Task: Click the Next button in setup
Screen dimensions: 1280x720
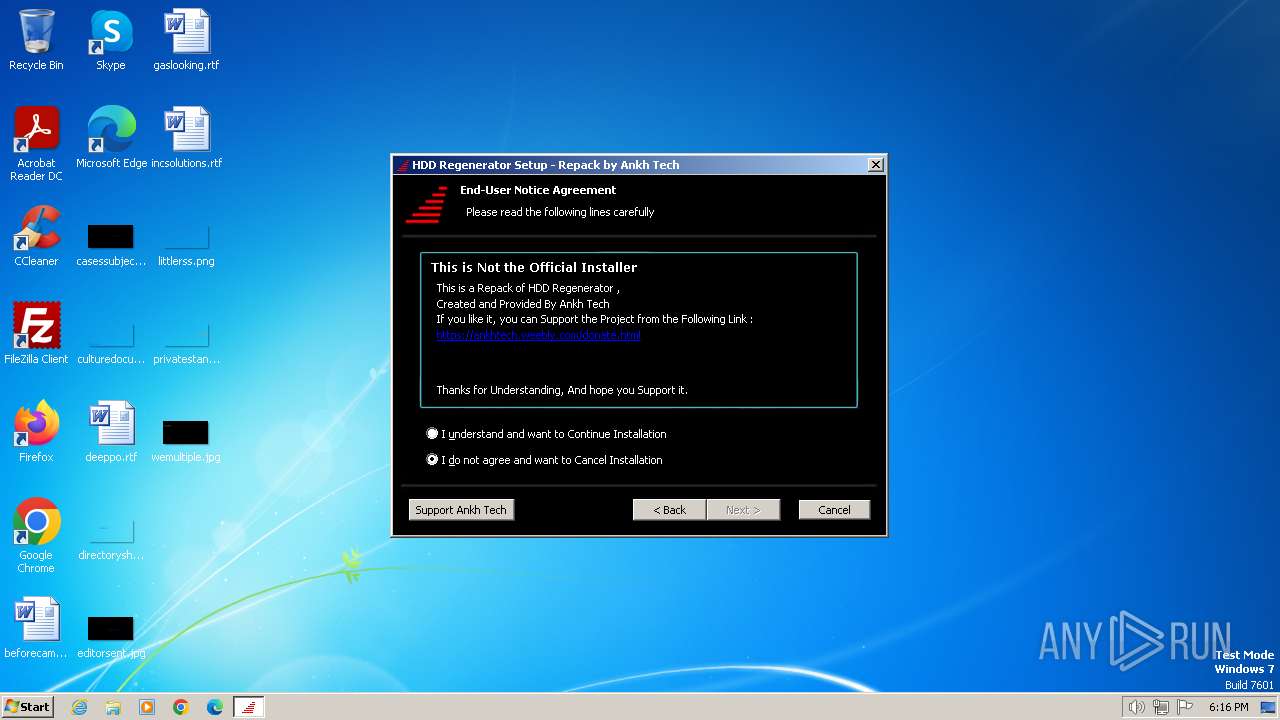Action: 743,510
